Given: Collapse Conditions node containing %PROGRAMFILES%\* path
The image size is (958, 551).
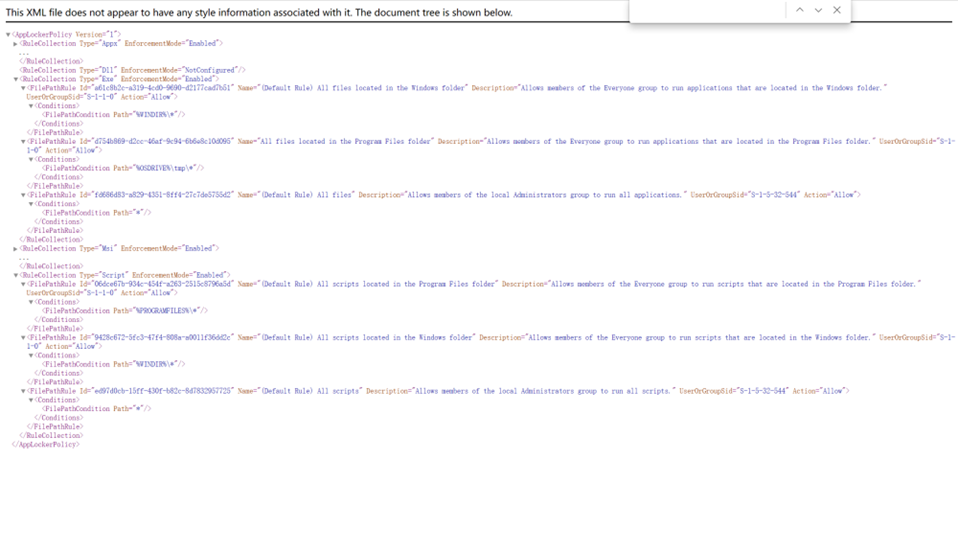Looking at the screenshot, I should 31,302.
